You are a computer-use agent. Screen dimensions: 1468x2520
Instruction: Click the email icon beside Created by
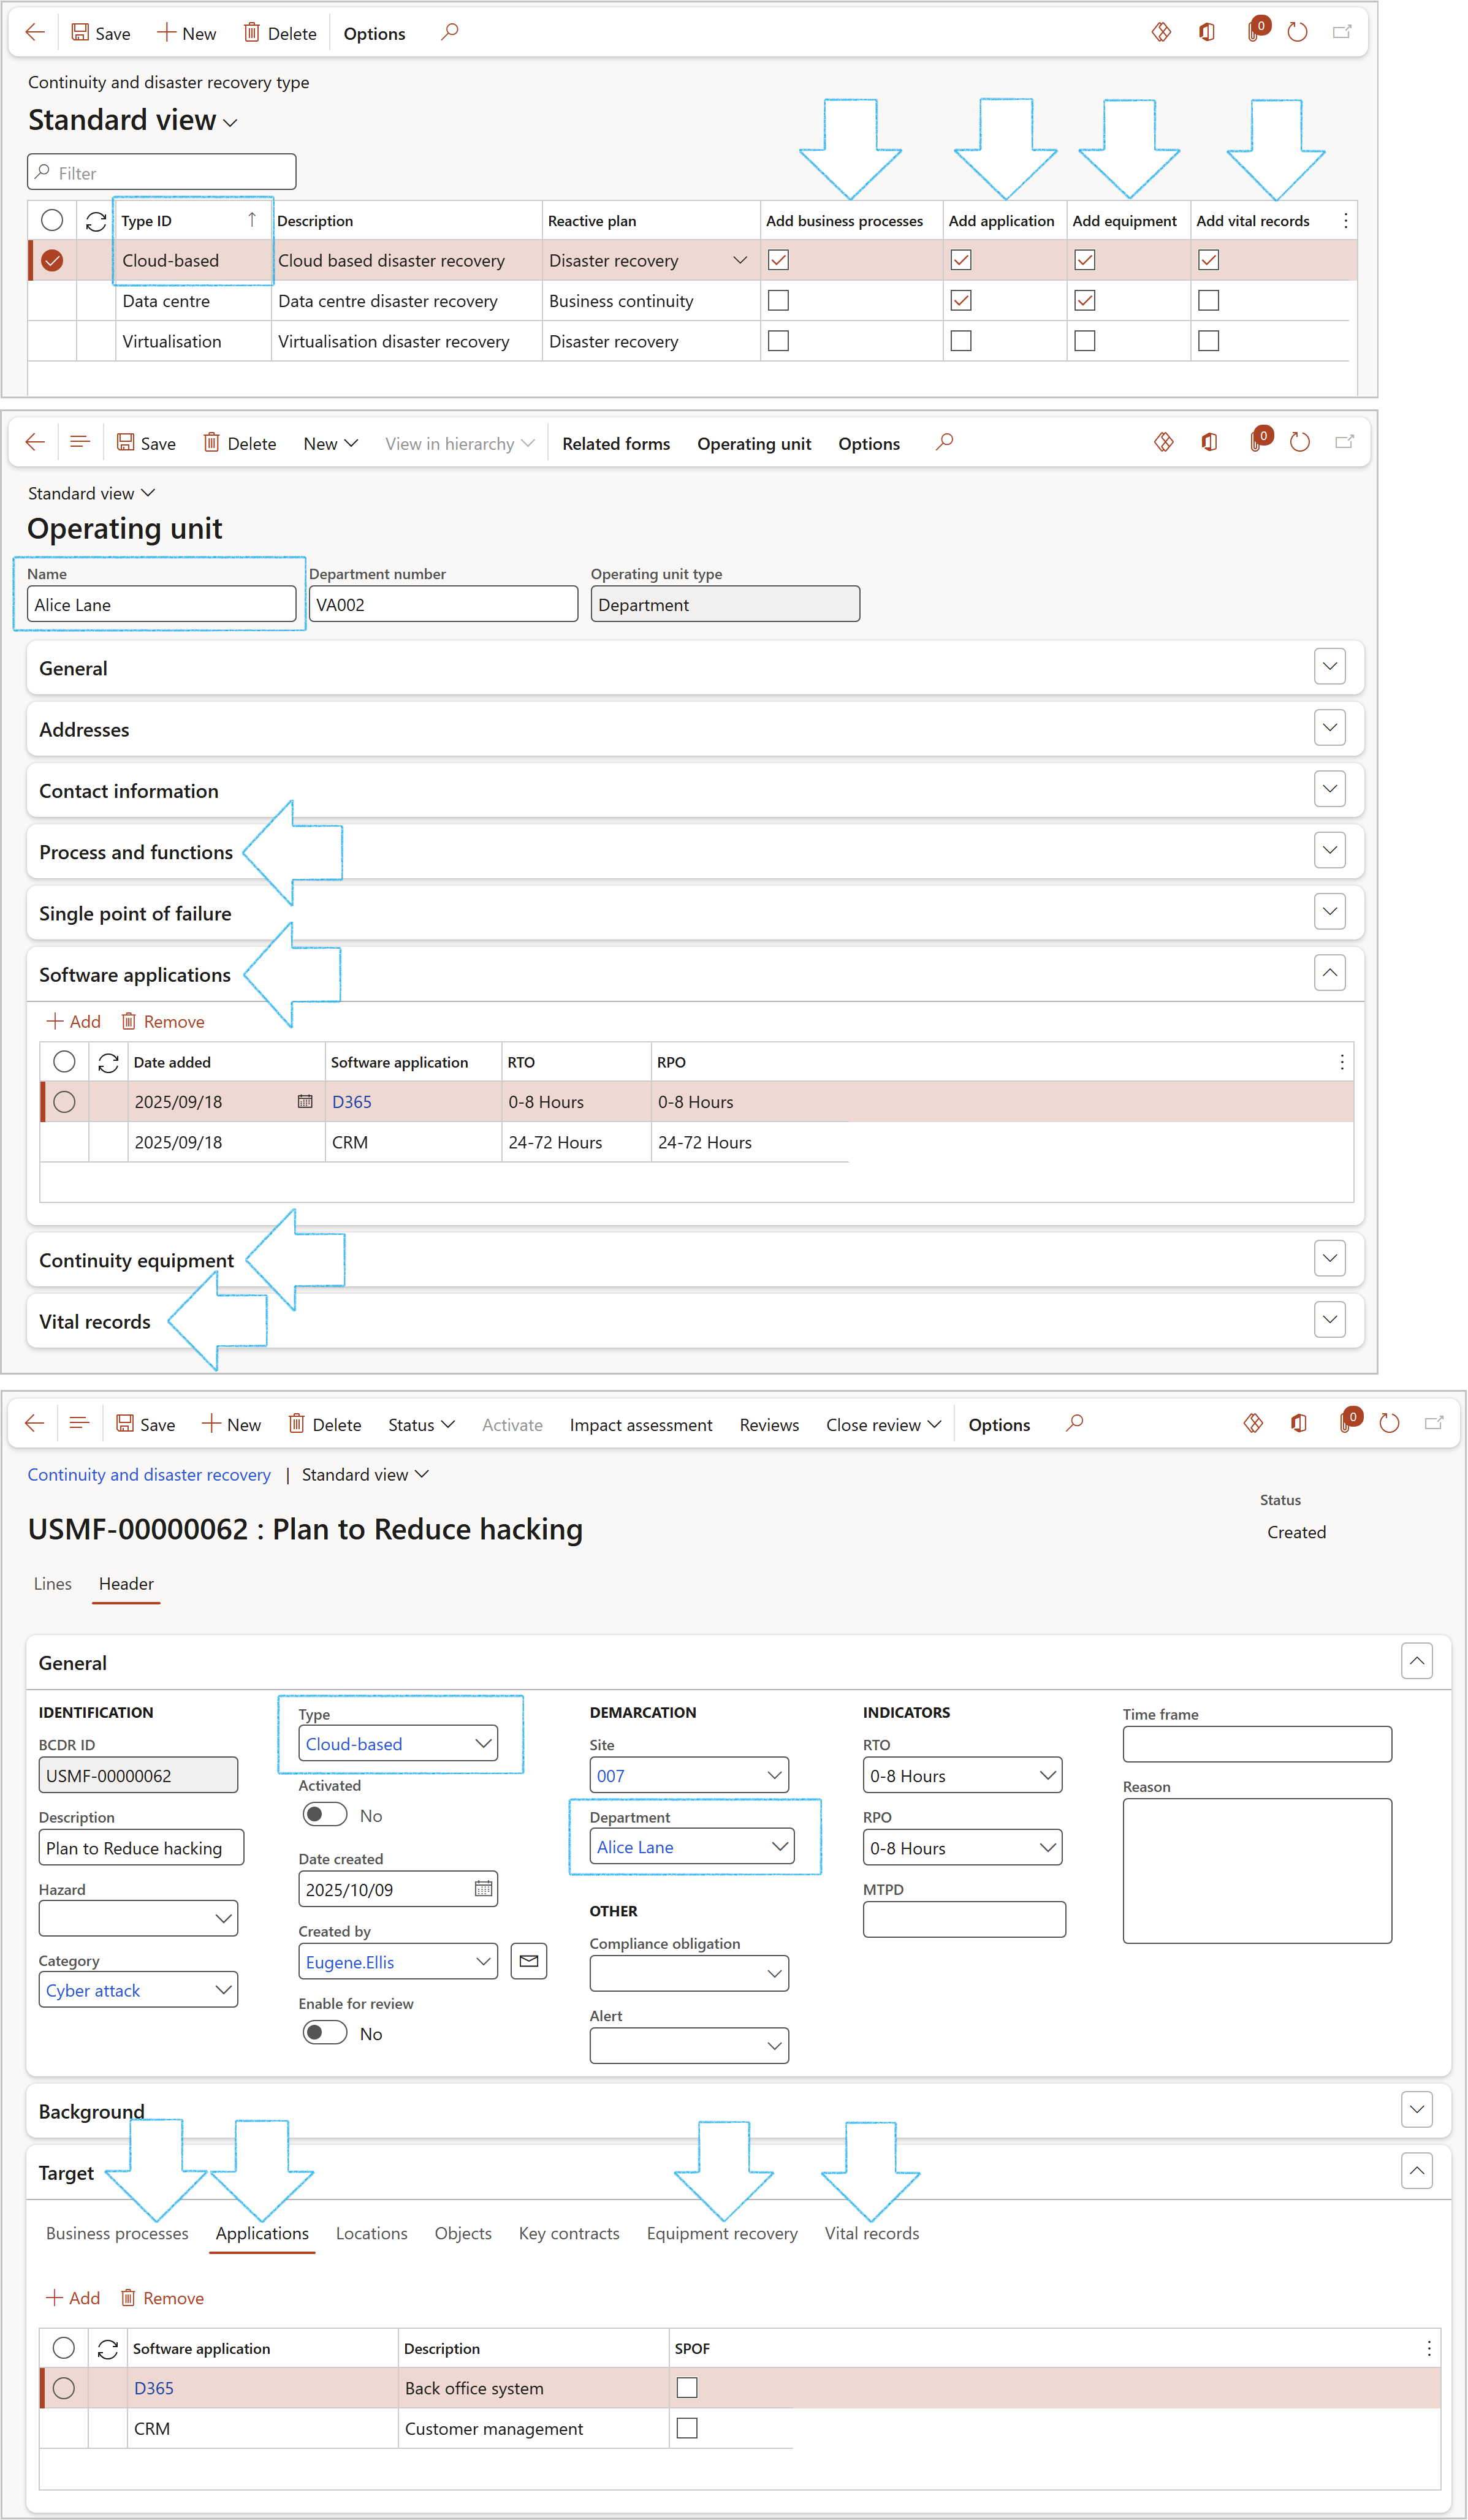point(529,1961)
